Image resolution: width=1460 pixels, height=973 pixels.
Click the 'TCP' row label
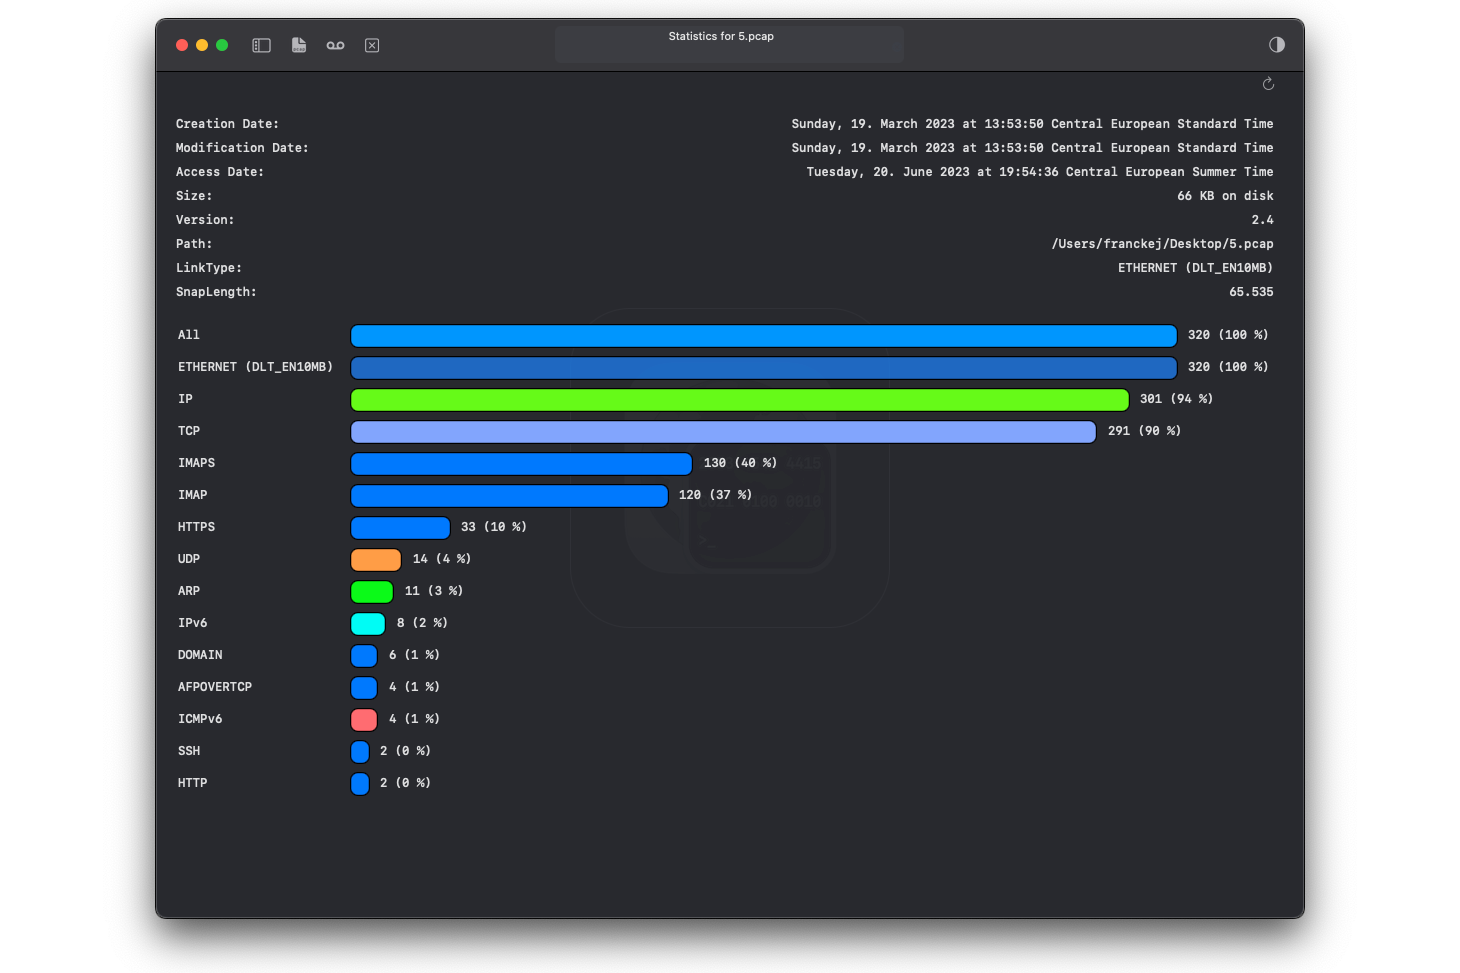tap(189, 431)
